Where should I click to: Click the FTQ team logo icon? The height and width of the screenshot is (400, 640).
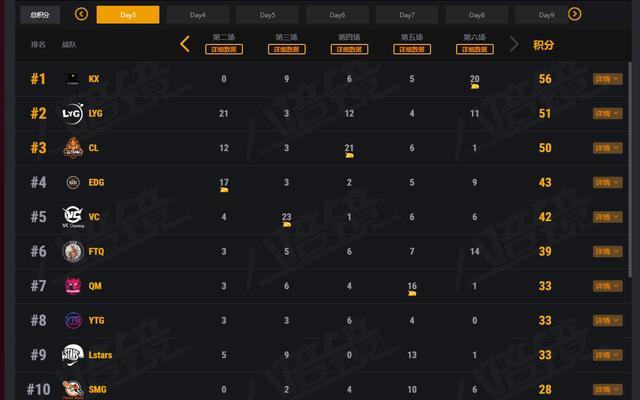(73, 251)
